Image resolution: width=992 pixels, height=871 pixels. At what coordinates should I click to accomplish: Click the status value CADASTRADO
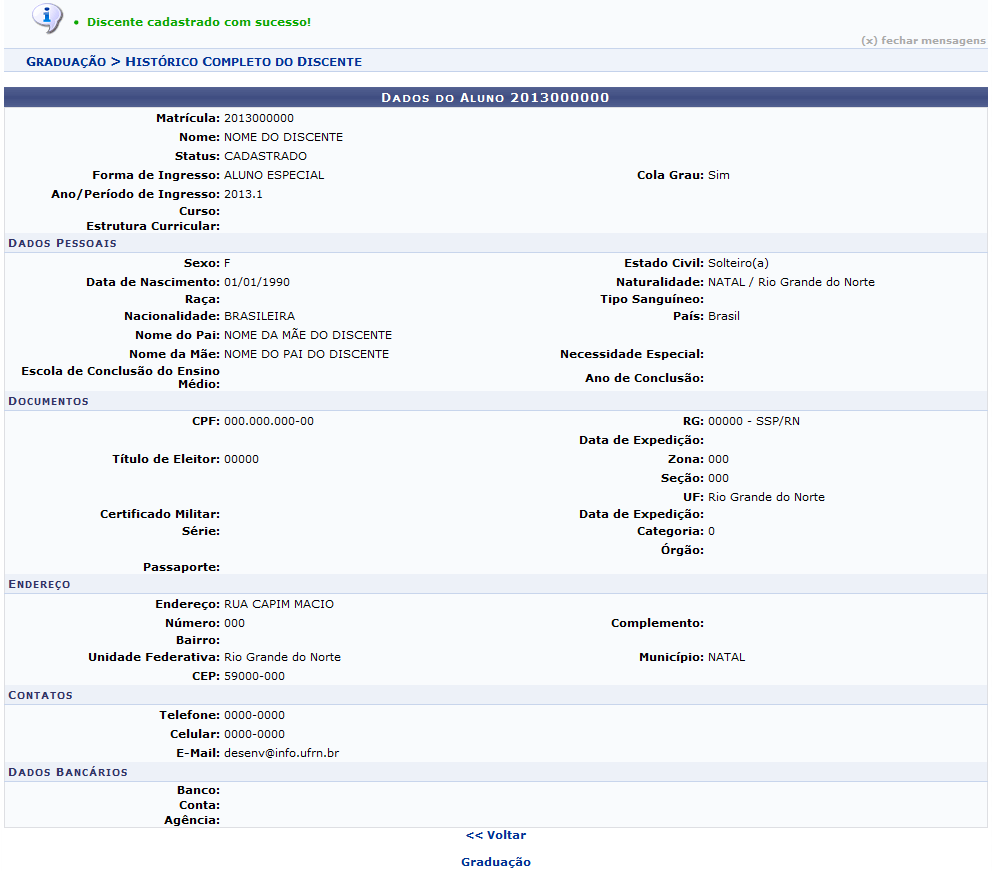coord(265,156)
